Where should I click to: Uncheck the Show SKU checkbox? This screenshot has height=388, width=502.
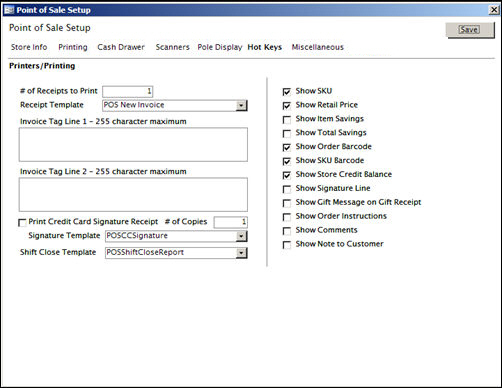point(287,92)
